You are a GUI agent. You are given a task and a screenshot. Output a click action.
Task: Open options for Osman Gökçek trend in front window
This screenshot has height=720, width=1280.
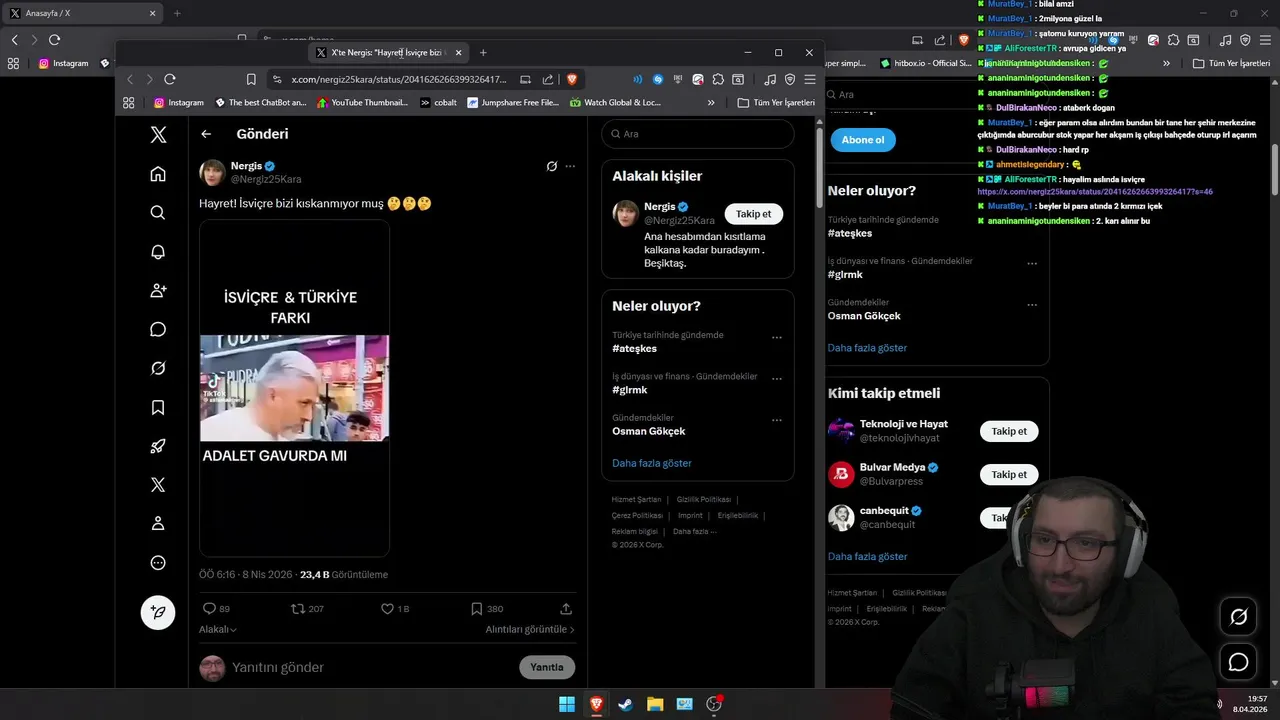pos(777,420)
